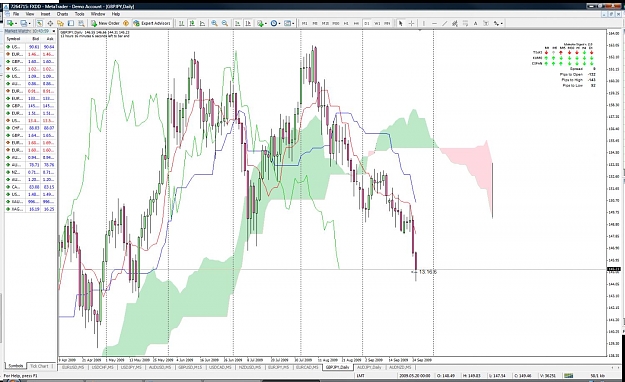The height and width of the screenshot is (382, 625).
Task: Open the Strategy Tester icon
Action: [x=81, y=24]
